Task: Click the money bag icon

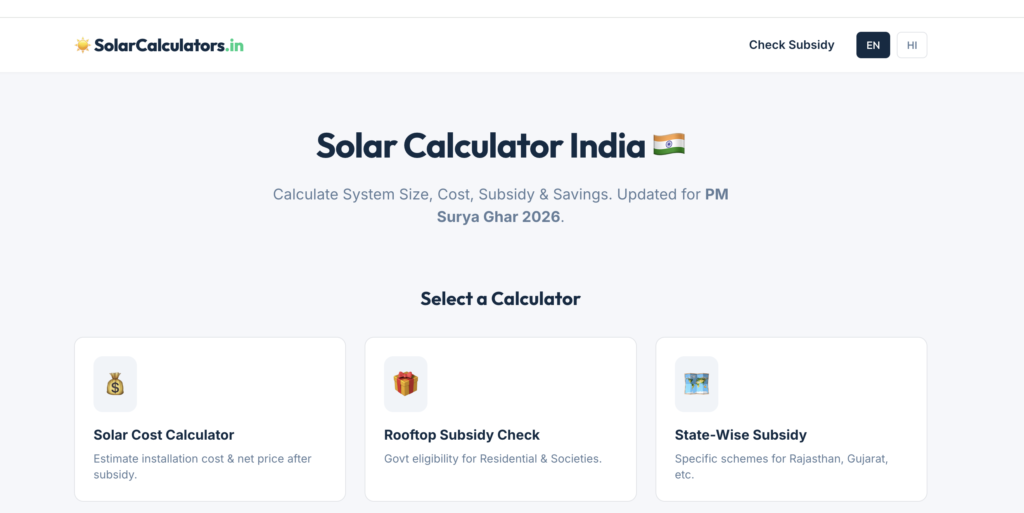Action: pos(115,384)
